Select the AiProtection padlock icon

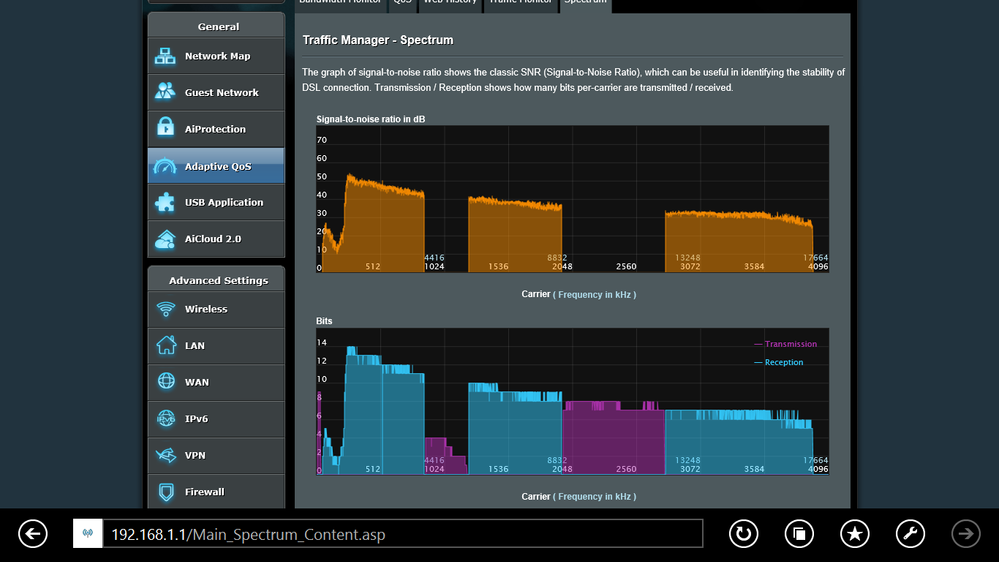pyautogui.click(x=165, y=127)
